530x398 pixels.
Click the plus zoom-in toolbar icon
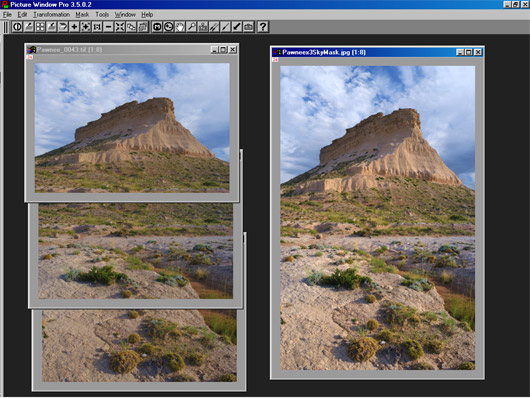click(x=74, y=27)
